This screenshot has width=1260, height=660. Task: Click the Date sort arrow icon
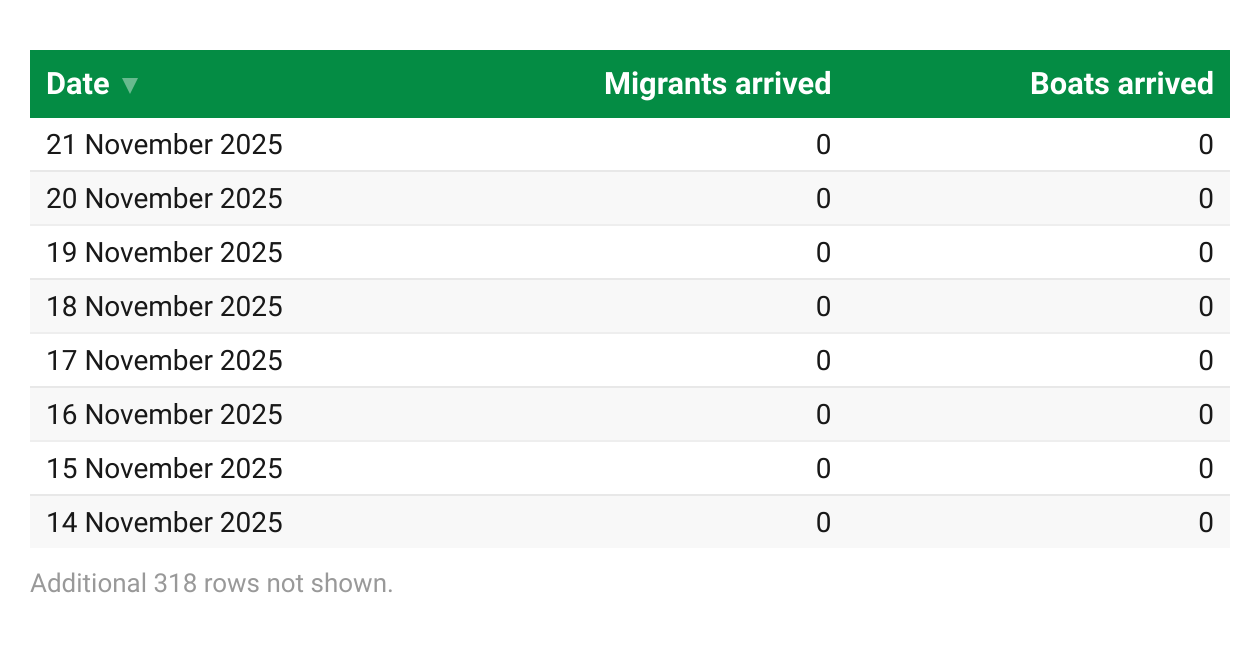coord(129,85)
